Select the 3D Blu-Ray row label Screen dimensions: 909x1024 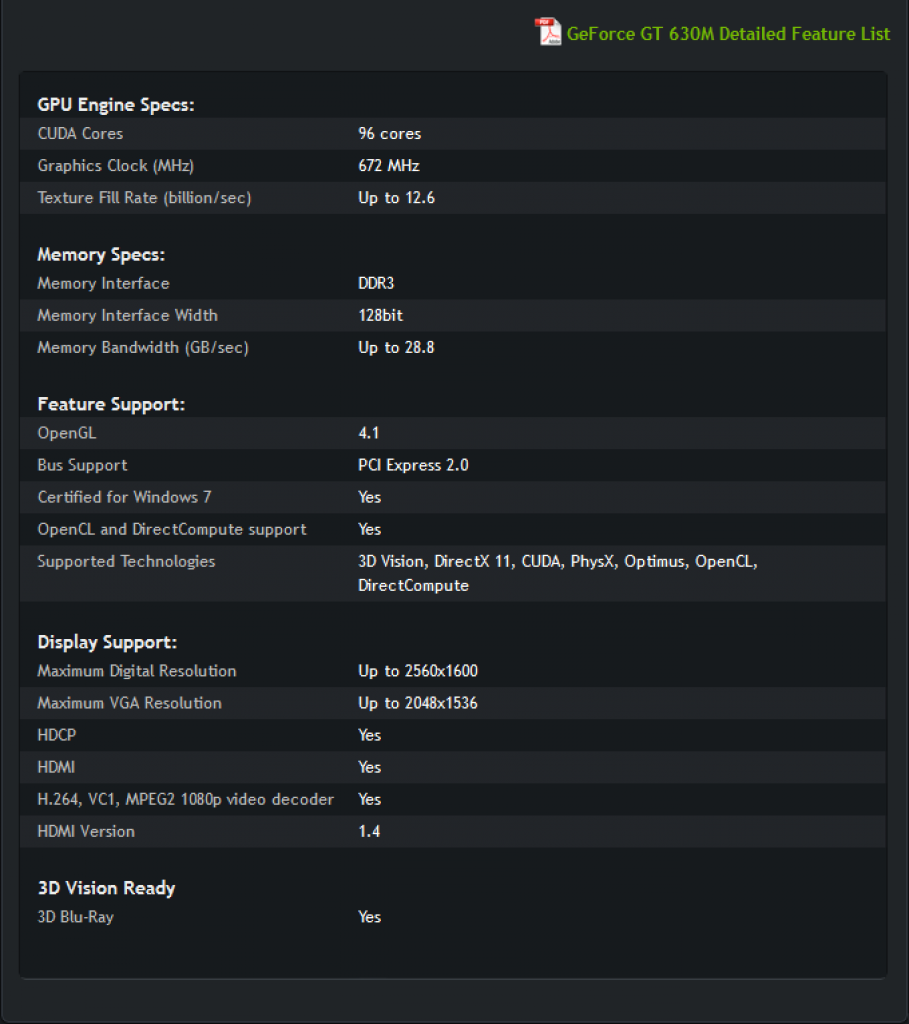click(76, 917)
